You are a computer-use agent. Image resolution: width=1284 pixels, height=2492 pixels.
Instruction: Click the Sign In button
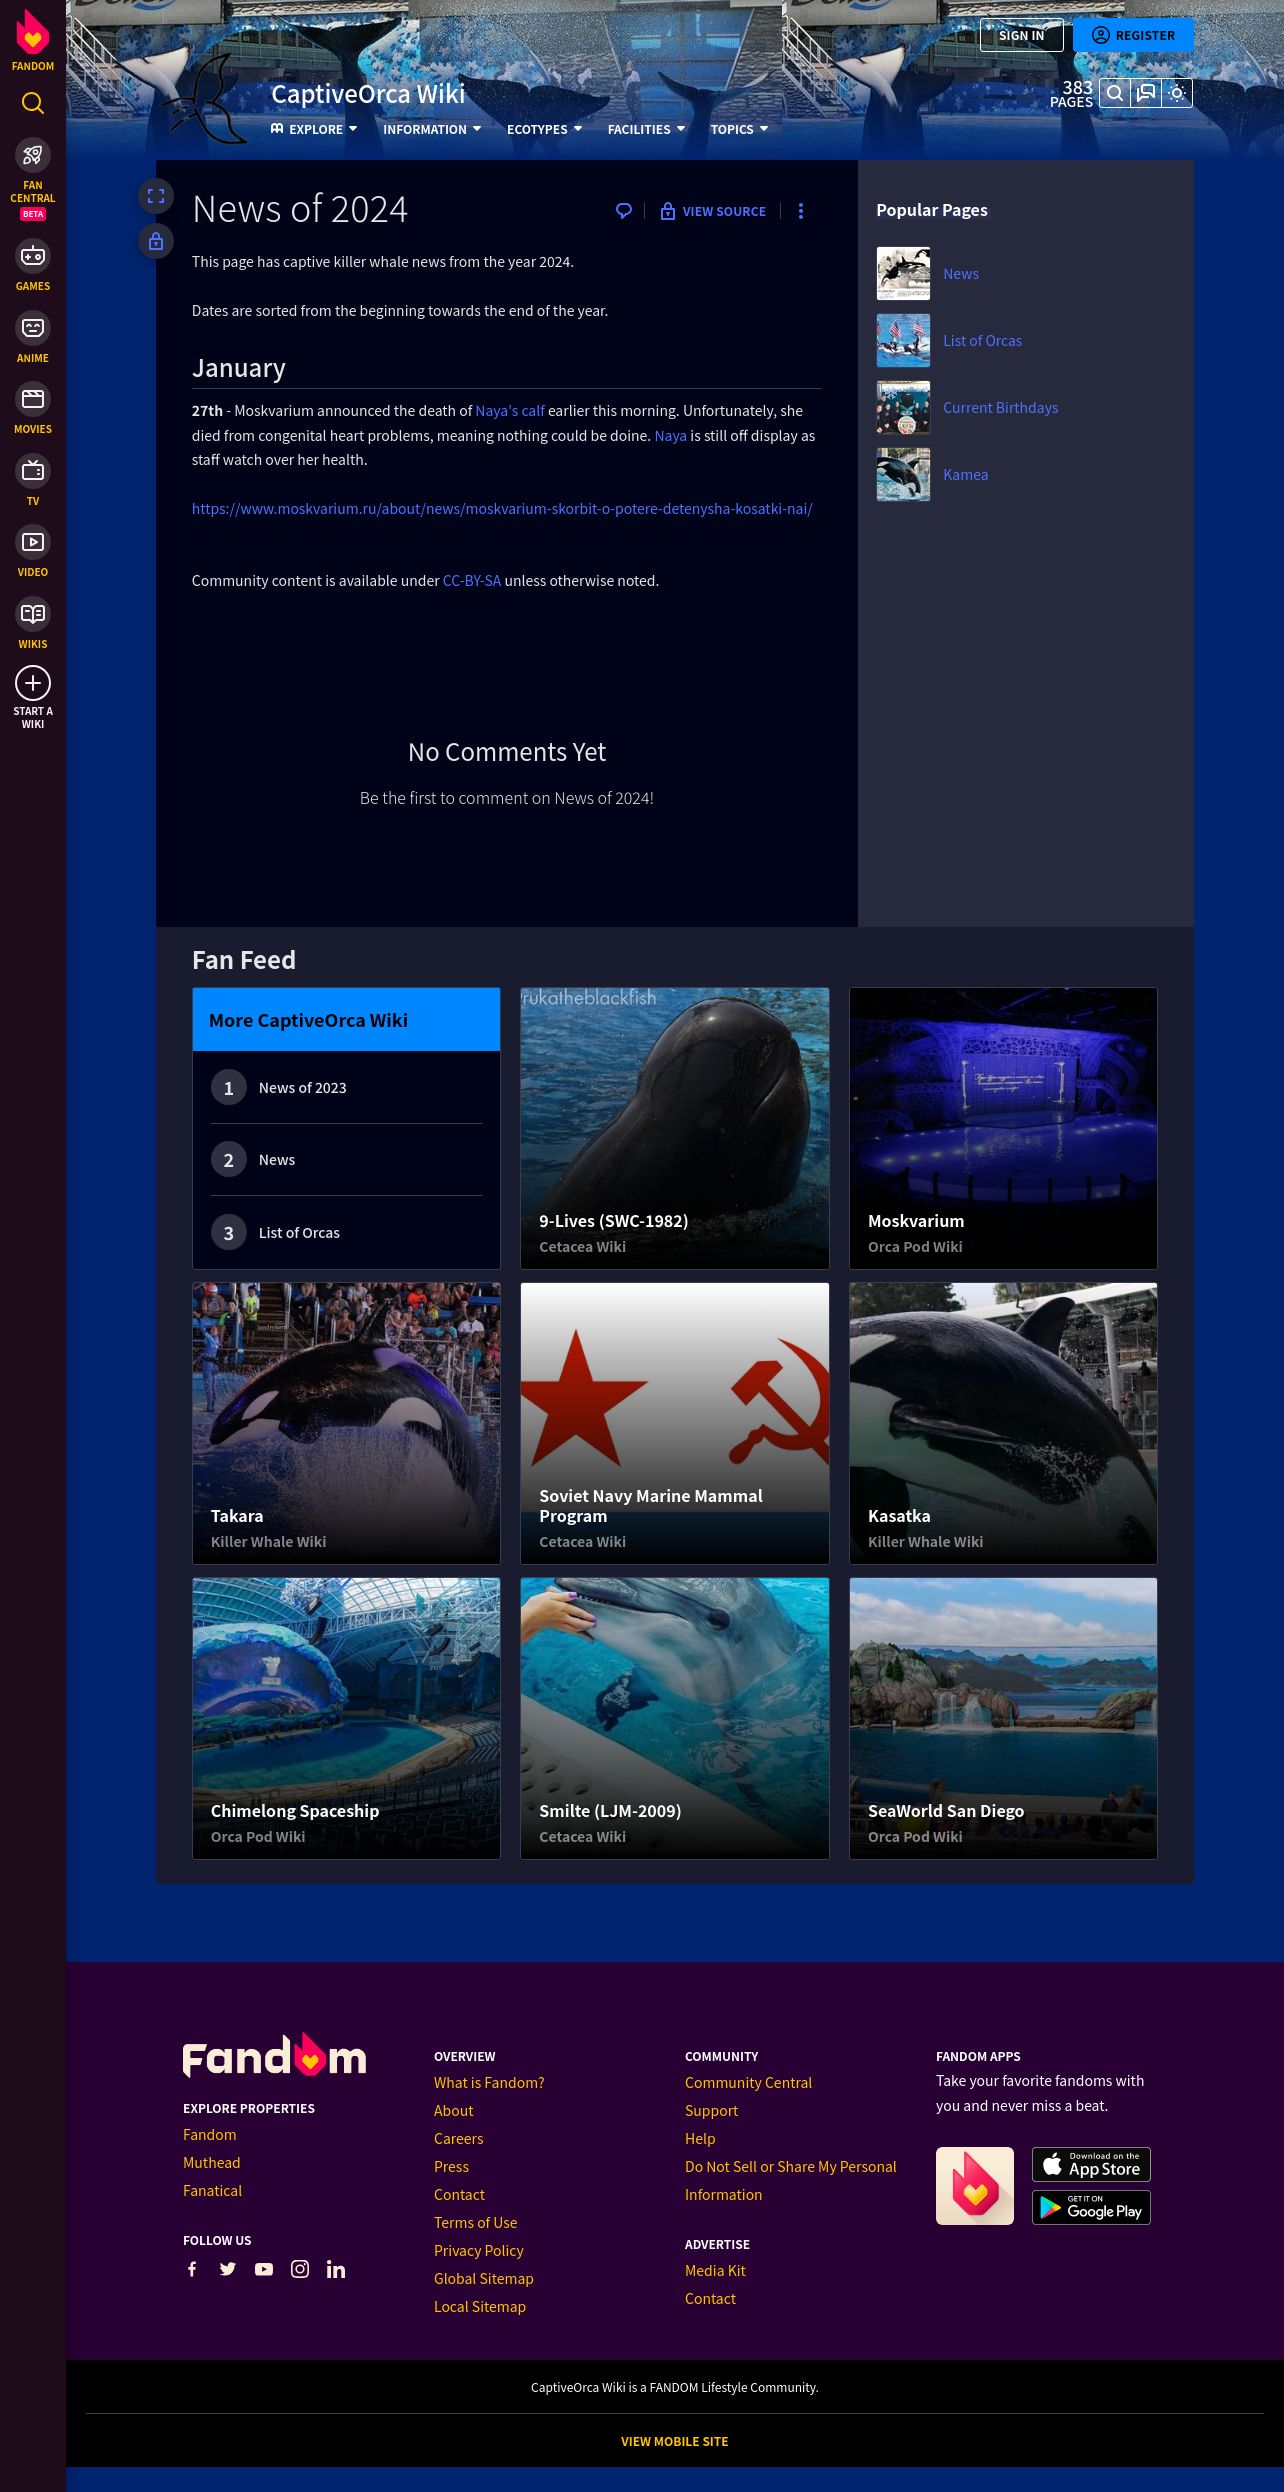click(1021, 35)
